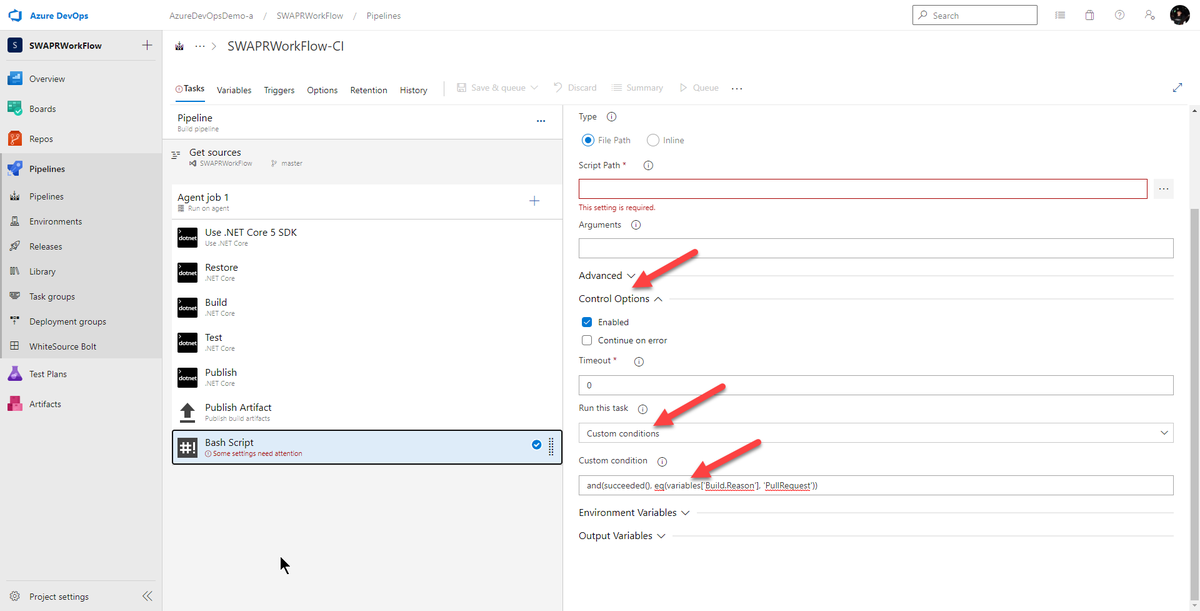Switch to the Variables tab

click(x=234, y=90)
